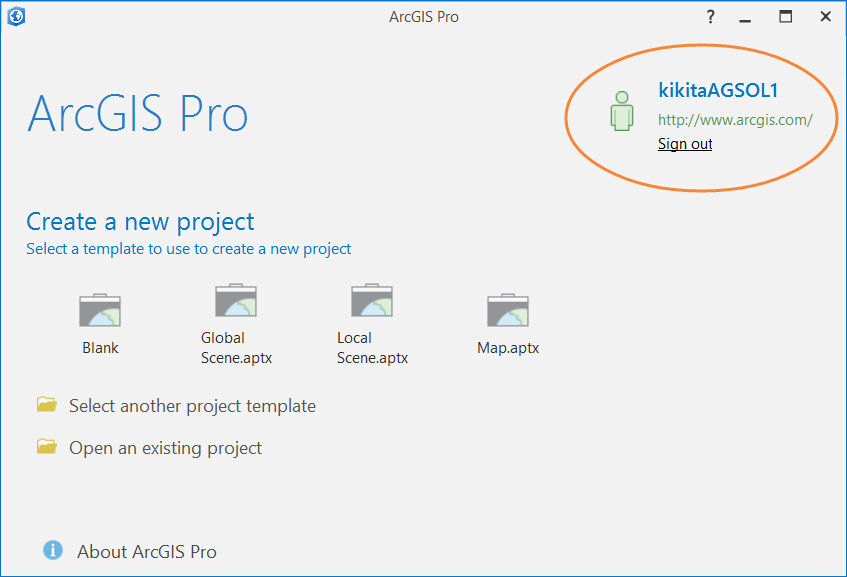Sign out of the ArcGIS account
The image size is (847, 577).
coord(685,144)
